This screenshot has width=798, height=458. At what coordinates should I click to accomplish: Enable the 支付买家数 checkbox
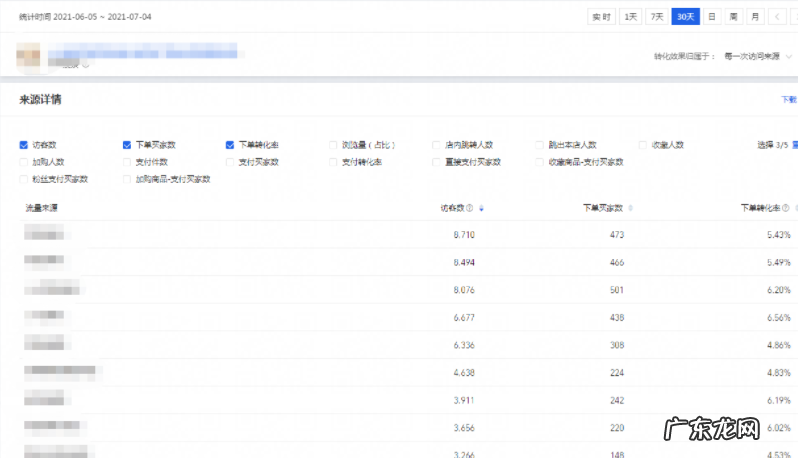point(230,162)
